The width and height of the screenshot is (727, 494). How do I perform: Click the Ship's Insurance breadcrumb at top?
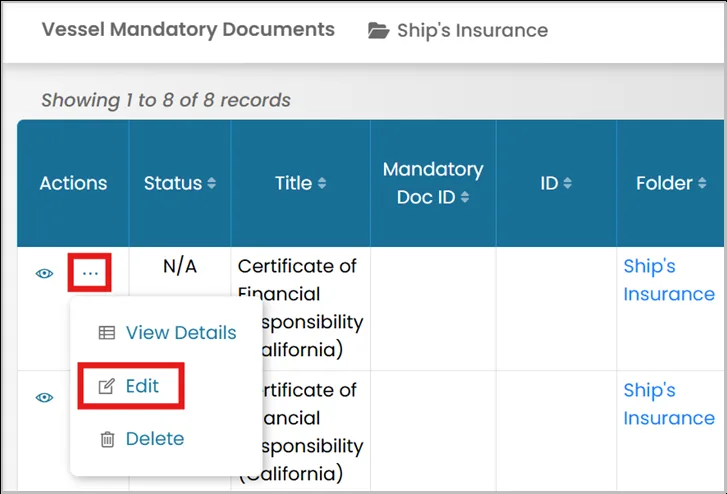472,31
